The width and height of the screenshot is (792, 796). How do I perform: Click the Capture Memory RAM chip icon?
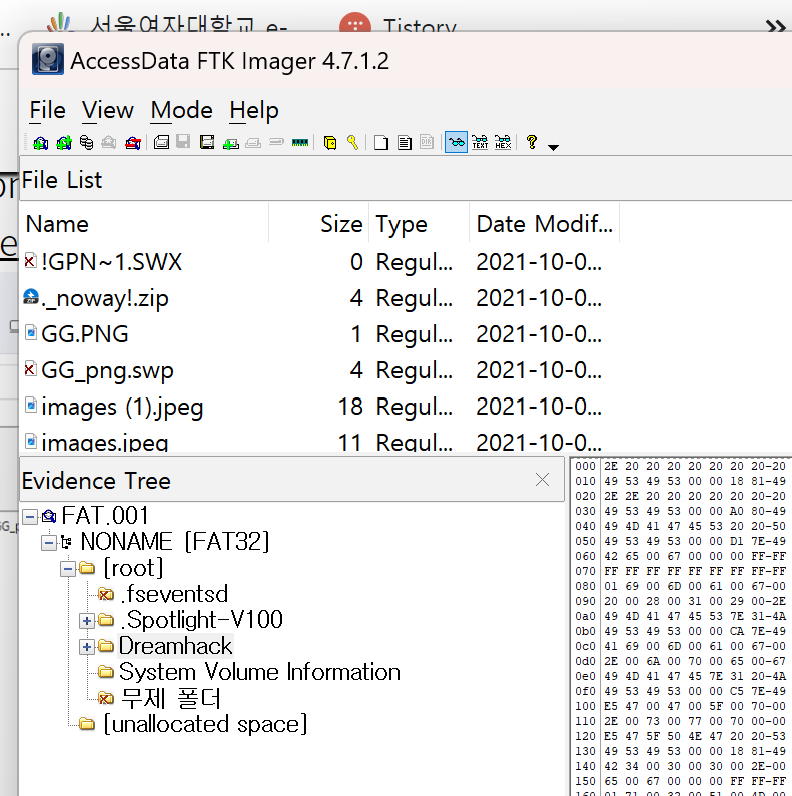click(x=300, y=143)
